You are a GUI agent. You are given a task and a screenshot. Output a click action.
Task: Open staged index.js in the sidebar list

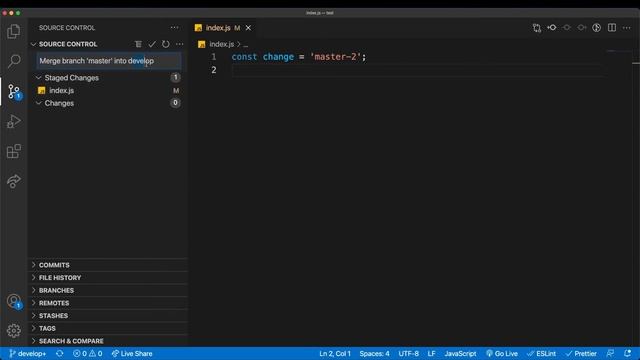click(x=108, y=91)
